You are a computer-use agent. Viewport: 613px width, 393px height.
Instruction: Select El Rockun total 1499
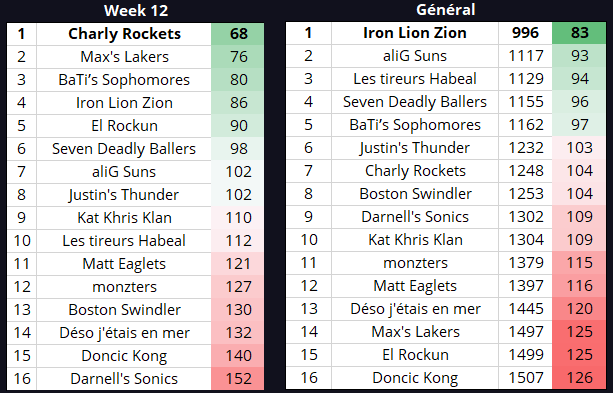[x=525, y=355]
